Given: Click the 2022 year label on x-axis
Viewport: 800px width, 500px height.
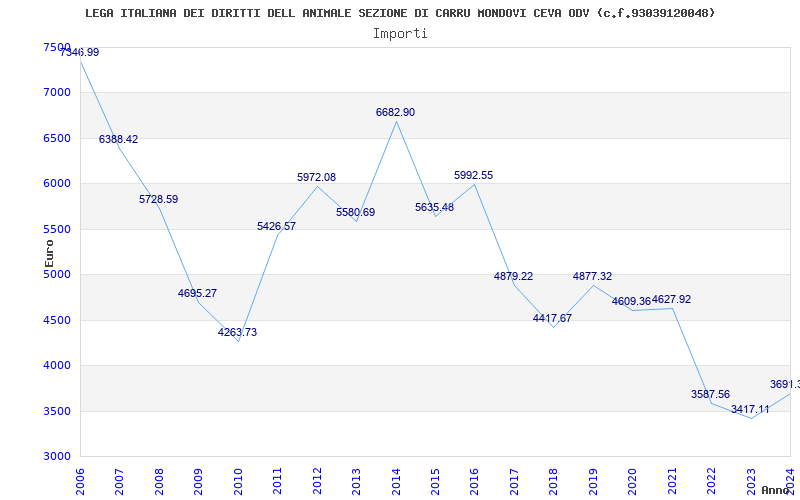Looking at the screenshot, I should (711, 483).
